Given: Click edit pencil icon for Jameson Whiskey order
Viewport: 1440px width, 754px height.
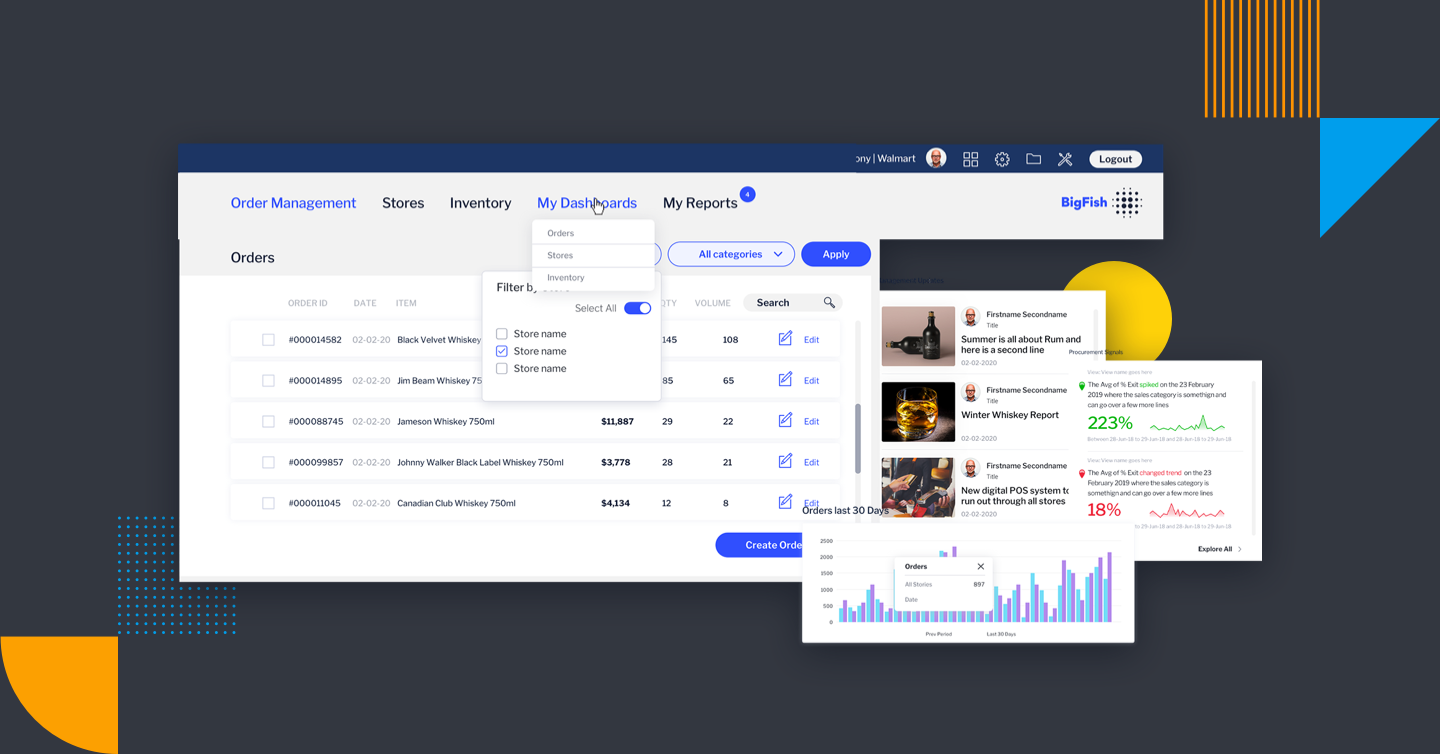Looking at the screenshot, I should [785, 421].
